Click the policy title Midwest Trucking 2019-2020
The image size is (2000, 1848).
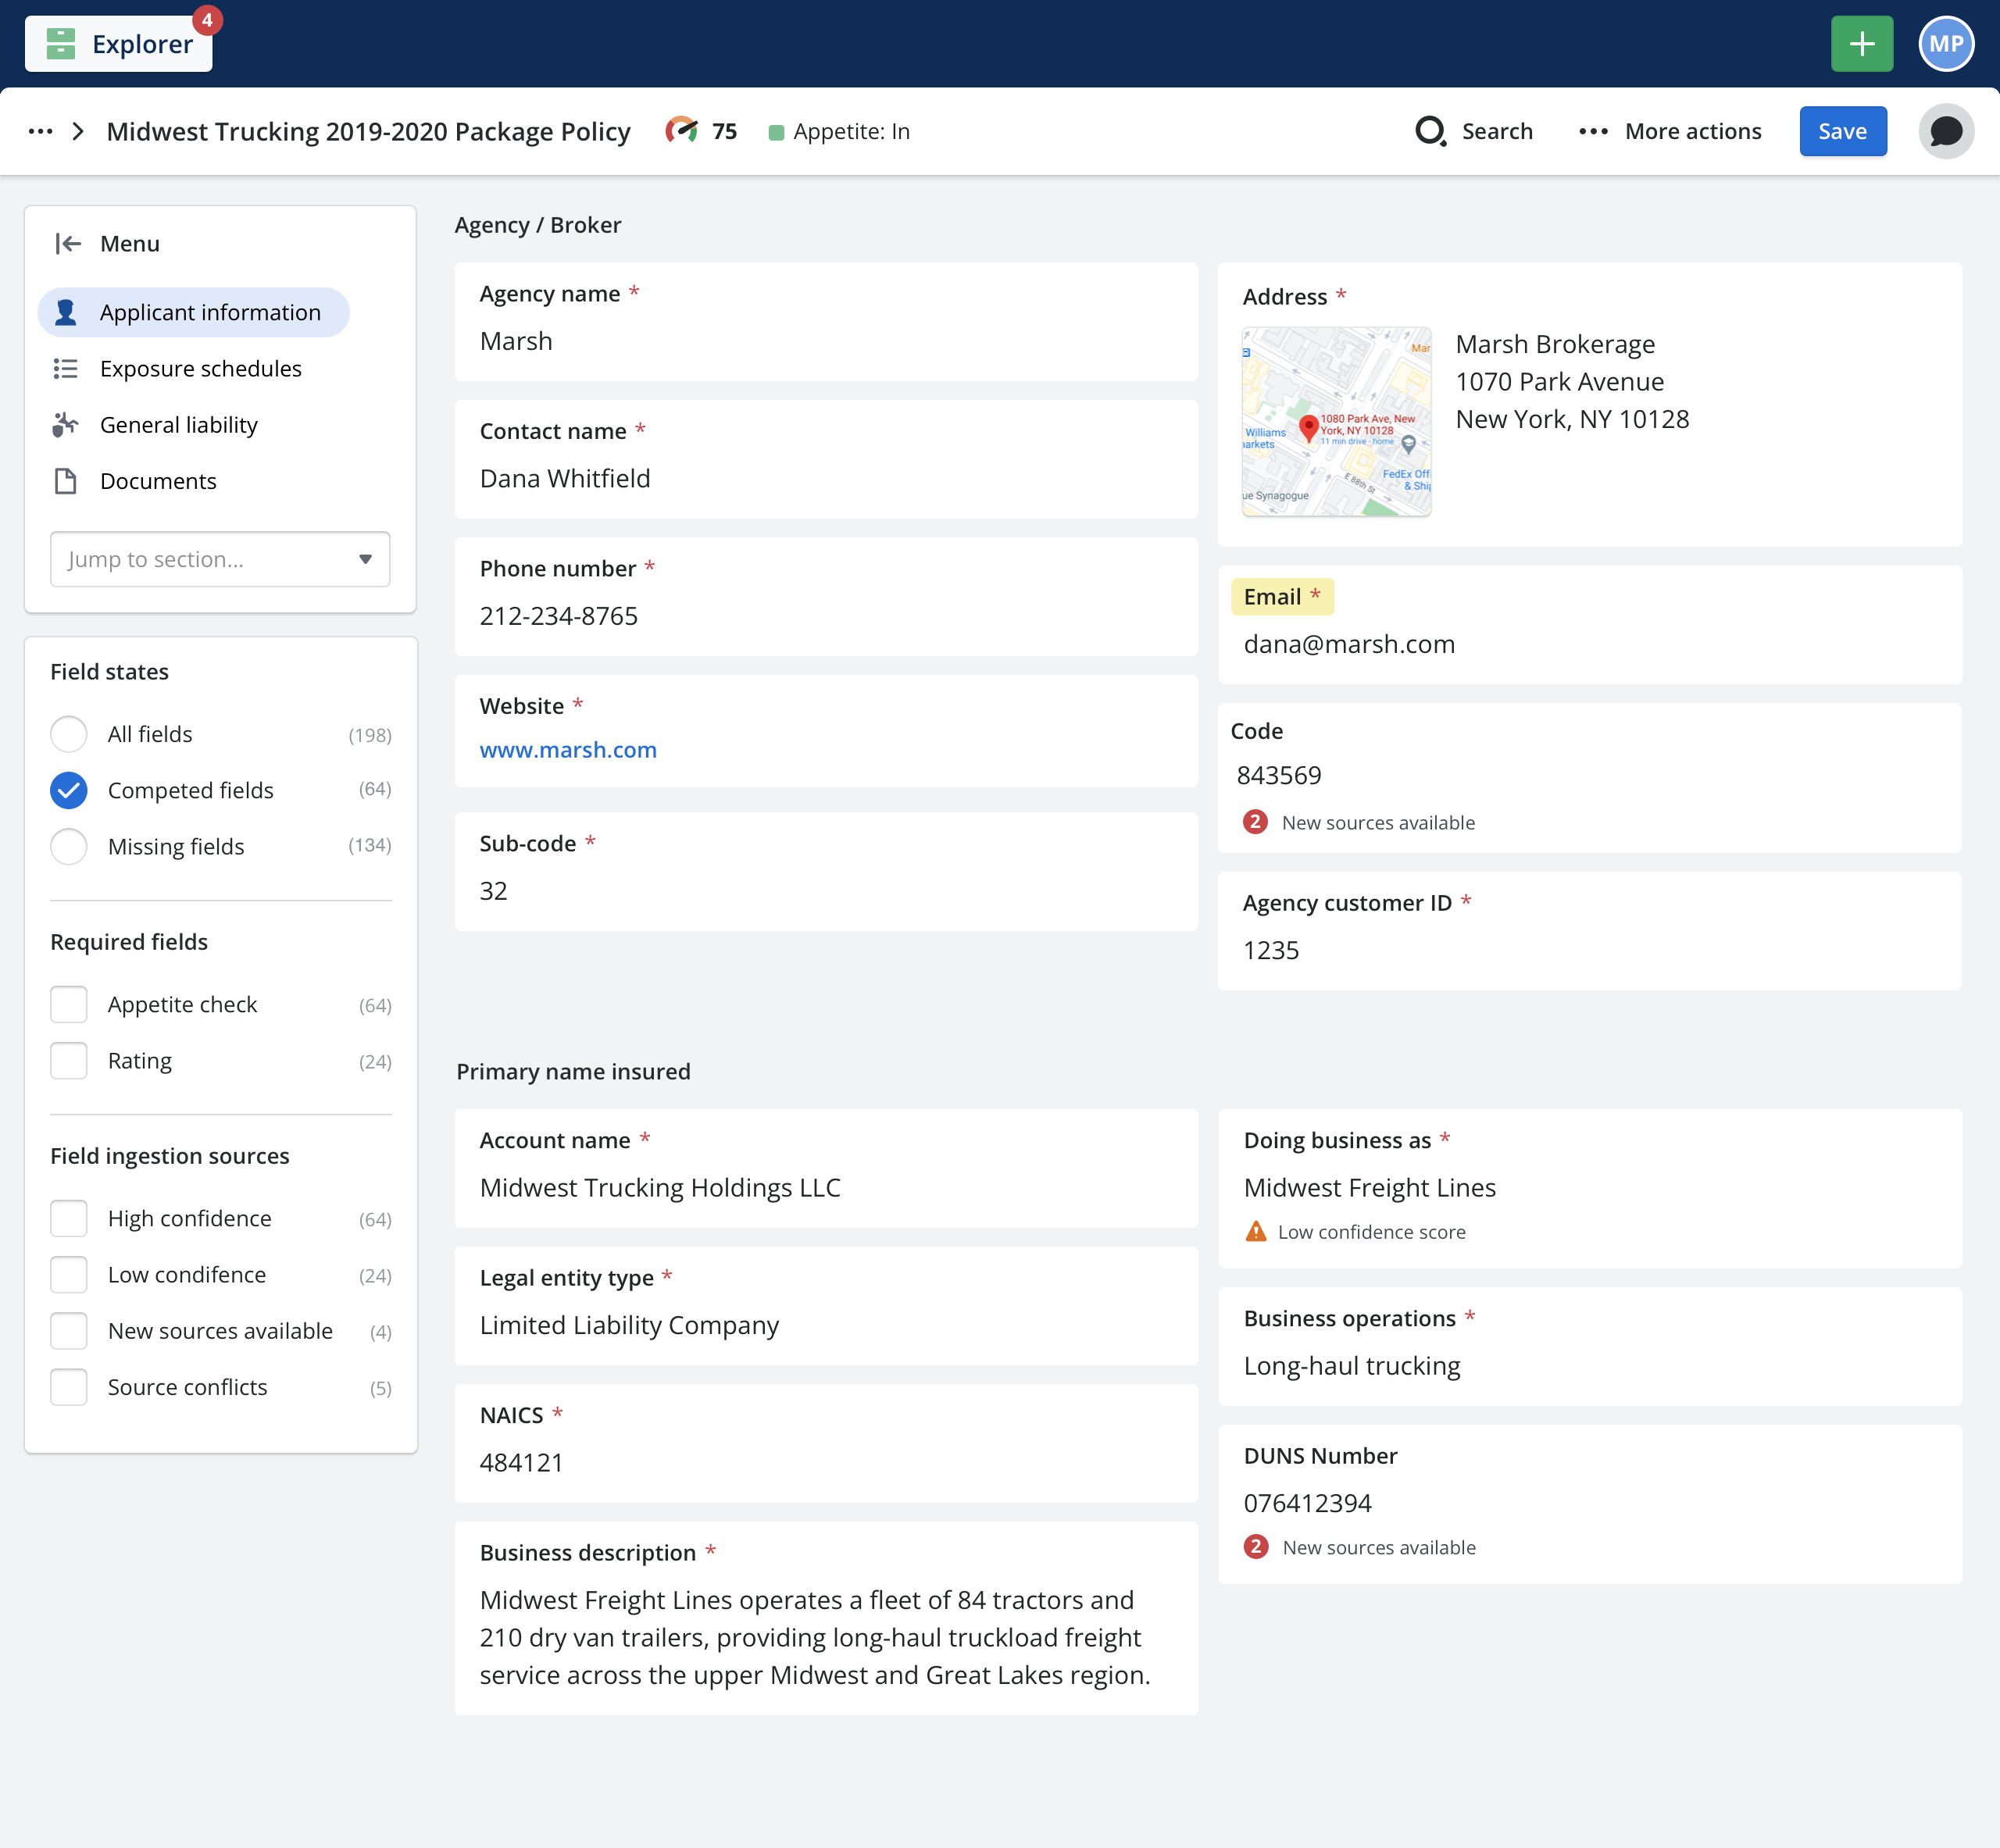click(x=368, y=131)
